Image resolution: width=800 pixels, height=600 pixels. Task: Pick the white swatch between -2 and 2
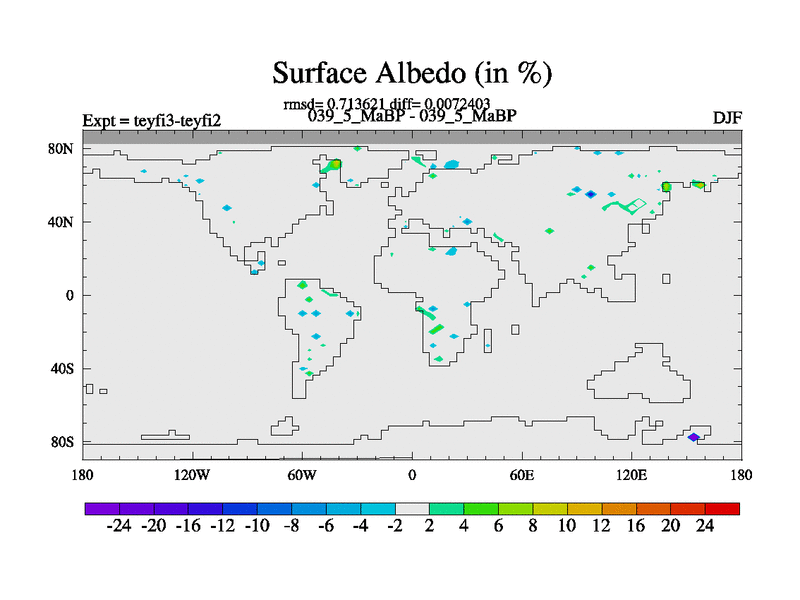click(x=412, y=509)
